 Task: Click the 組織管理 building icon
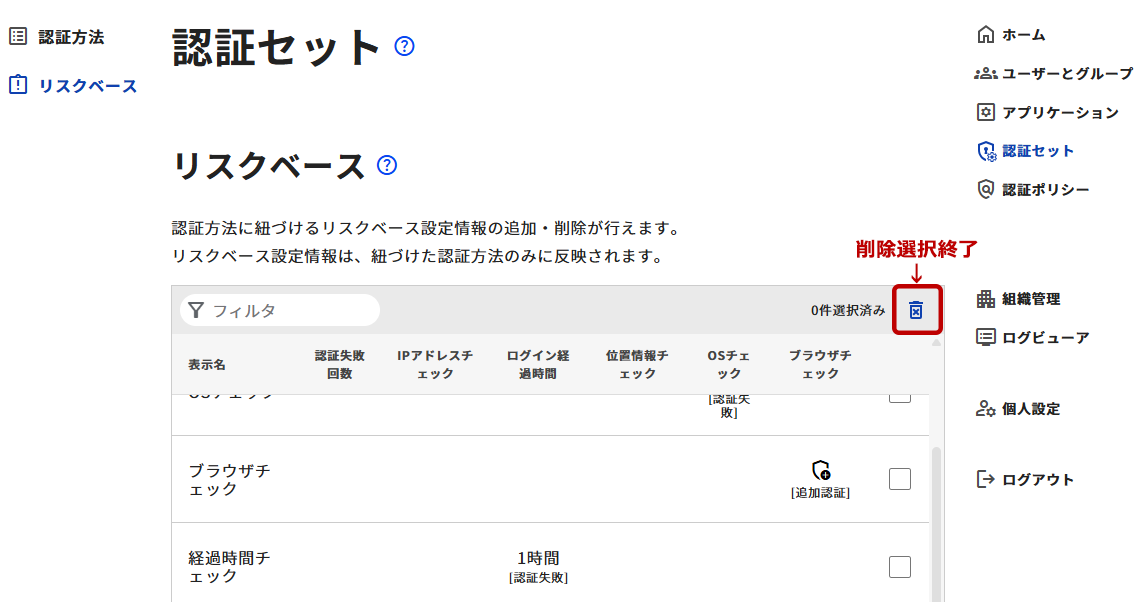986,299
